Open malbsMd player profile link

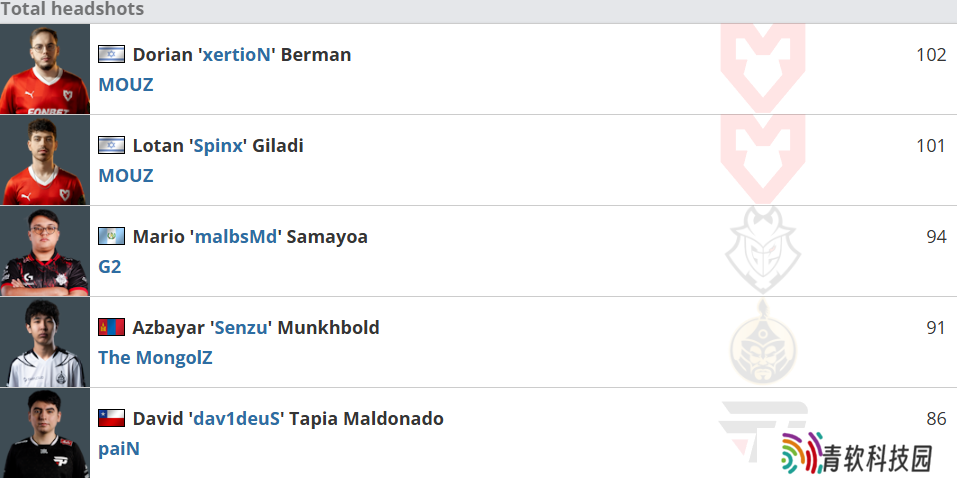(x=236, y=236)
